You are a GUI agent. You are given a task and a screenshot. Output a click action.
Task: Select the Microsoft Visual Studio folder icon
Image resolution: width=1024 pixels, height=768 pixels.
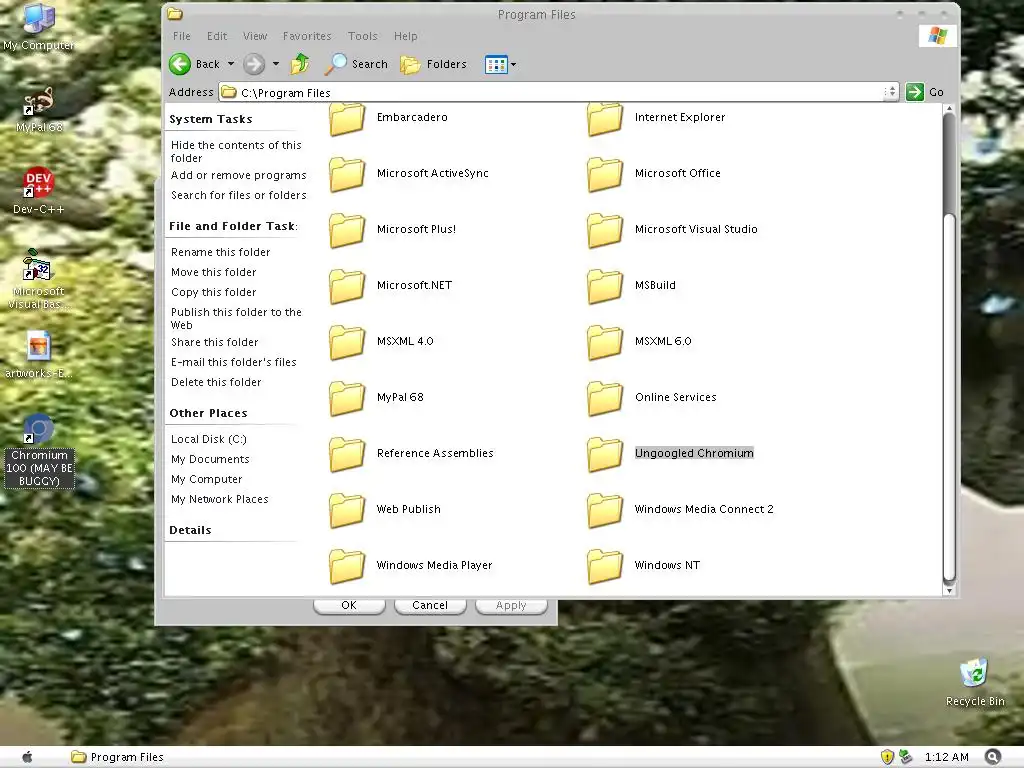605,231
